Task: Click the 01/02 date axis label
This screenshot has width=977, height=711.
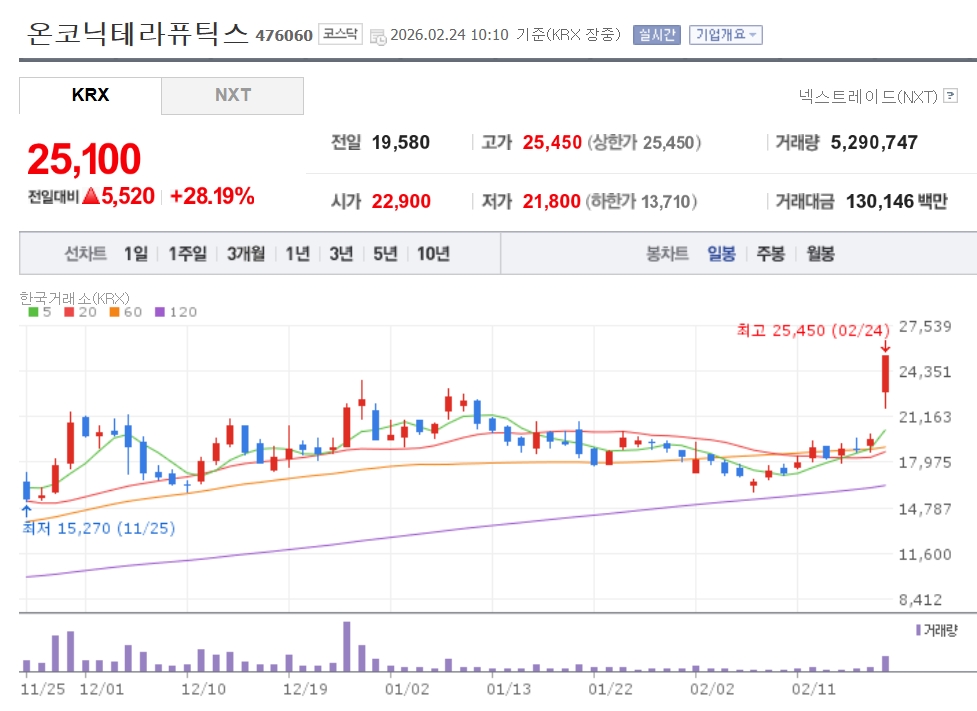Action: click(406, 689)
